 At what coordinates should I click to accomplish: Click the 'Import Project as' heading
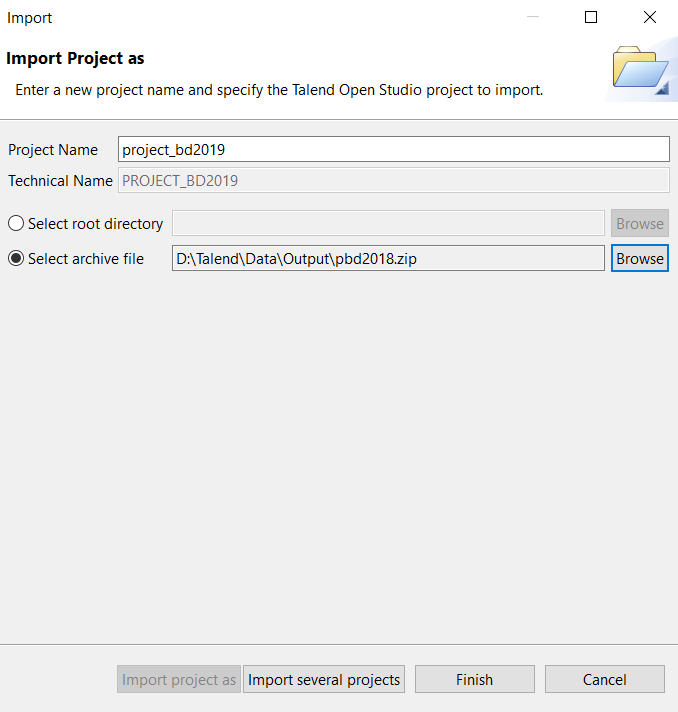75,58
